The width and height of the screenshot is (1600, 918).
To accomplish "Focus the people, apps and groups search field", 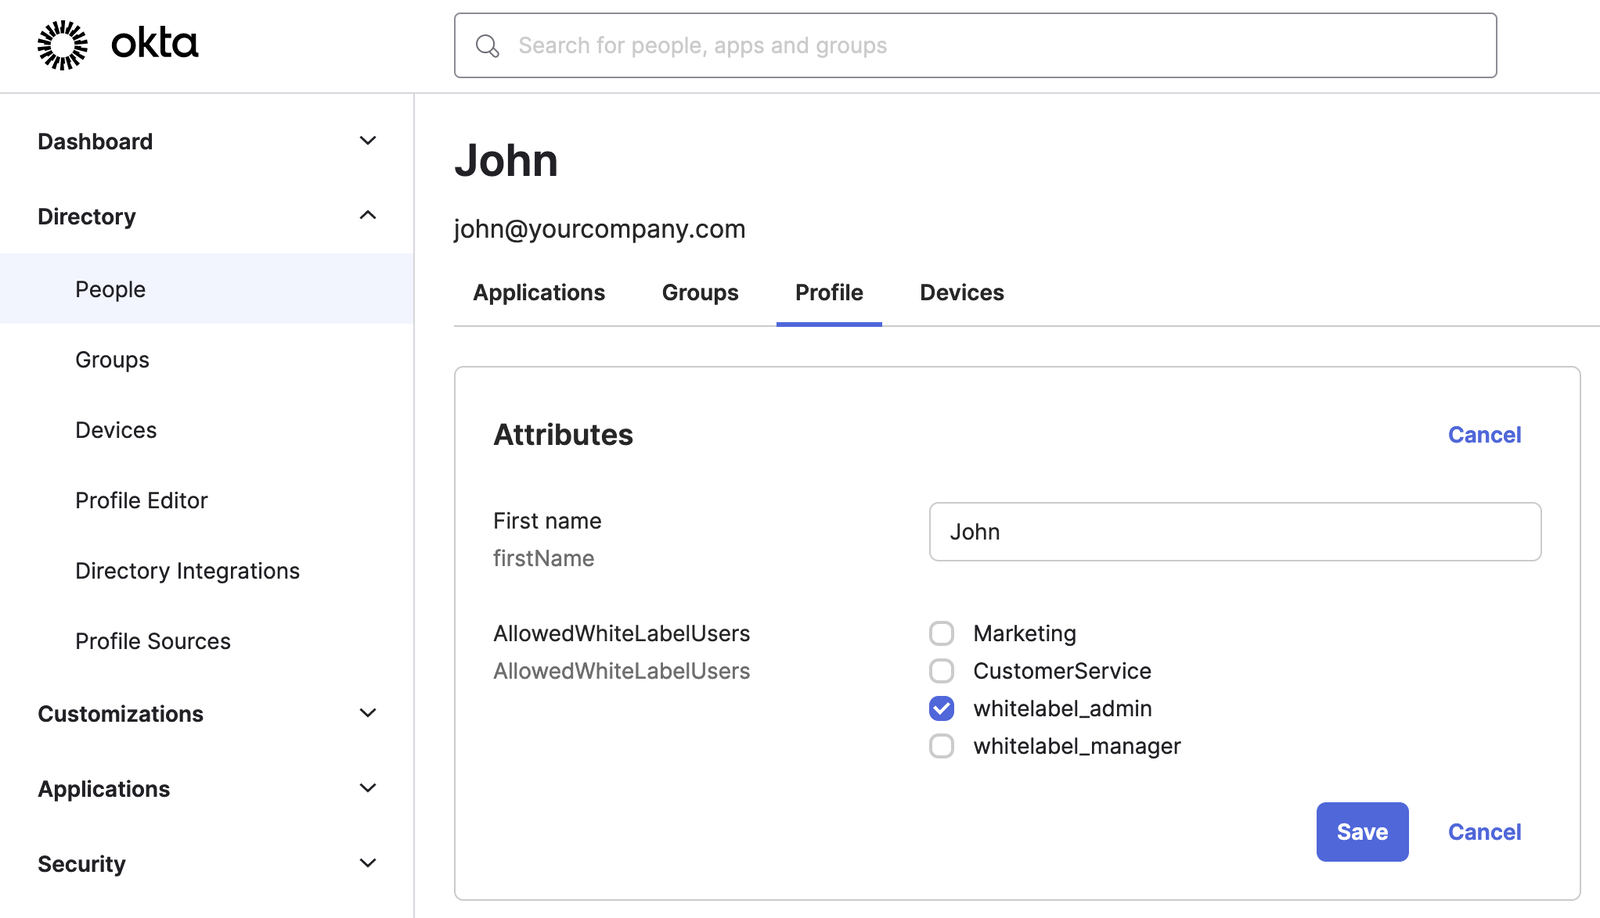I will 975,45.
